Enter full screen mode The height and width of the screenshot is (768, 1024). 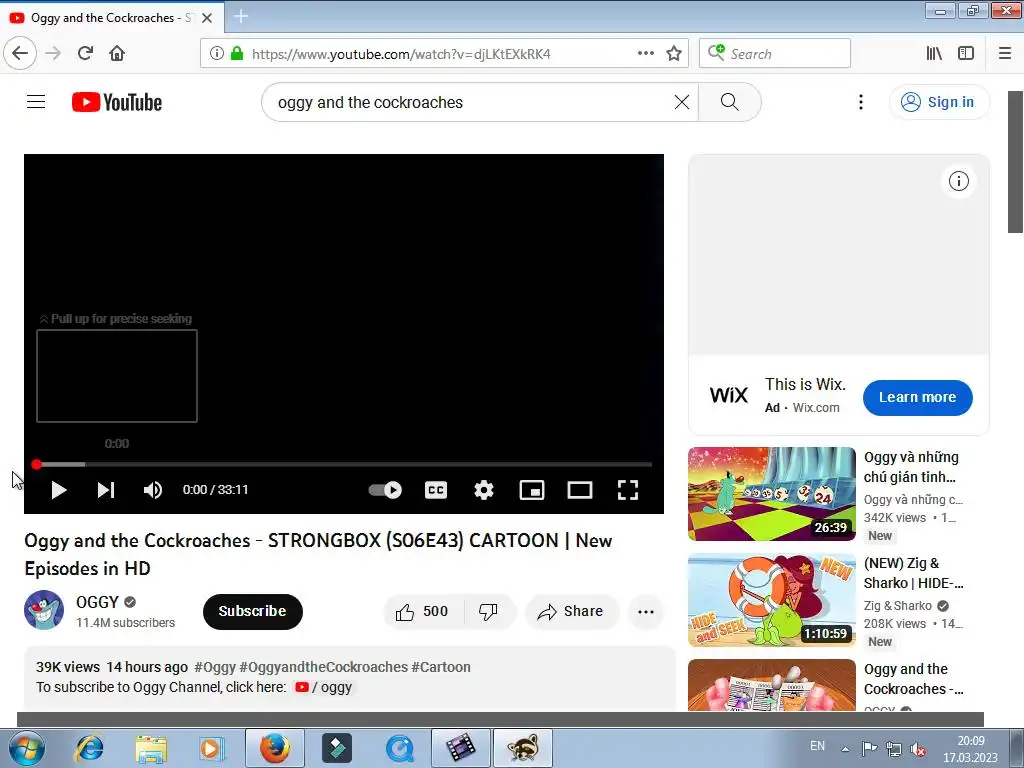pos(628,490)
